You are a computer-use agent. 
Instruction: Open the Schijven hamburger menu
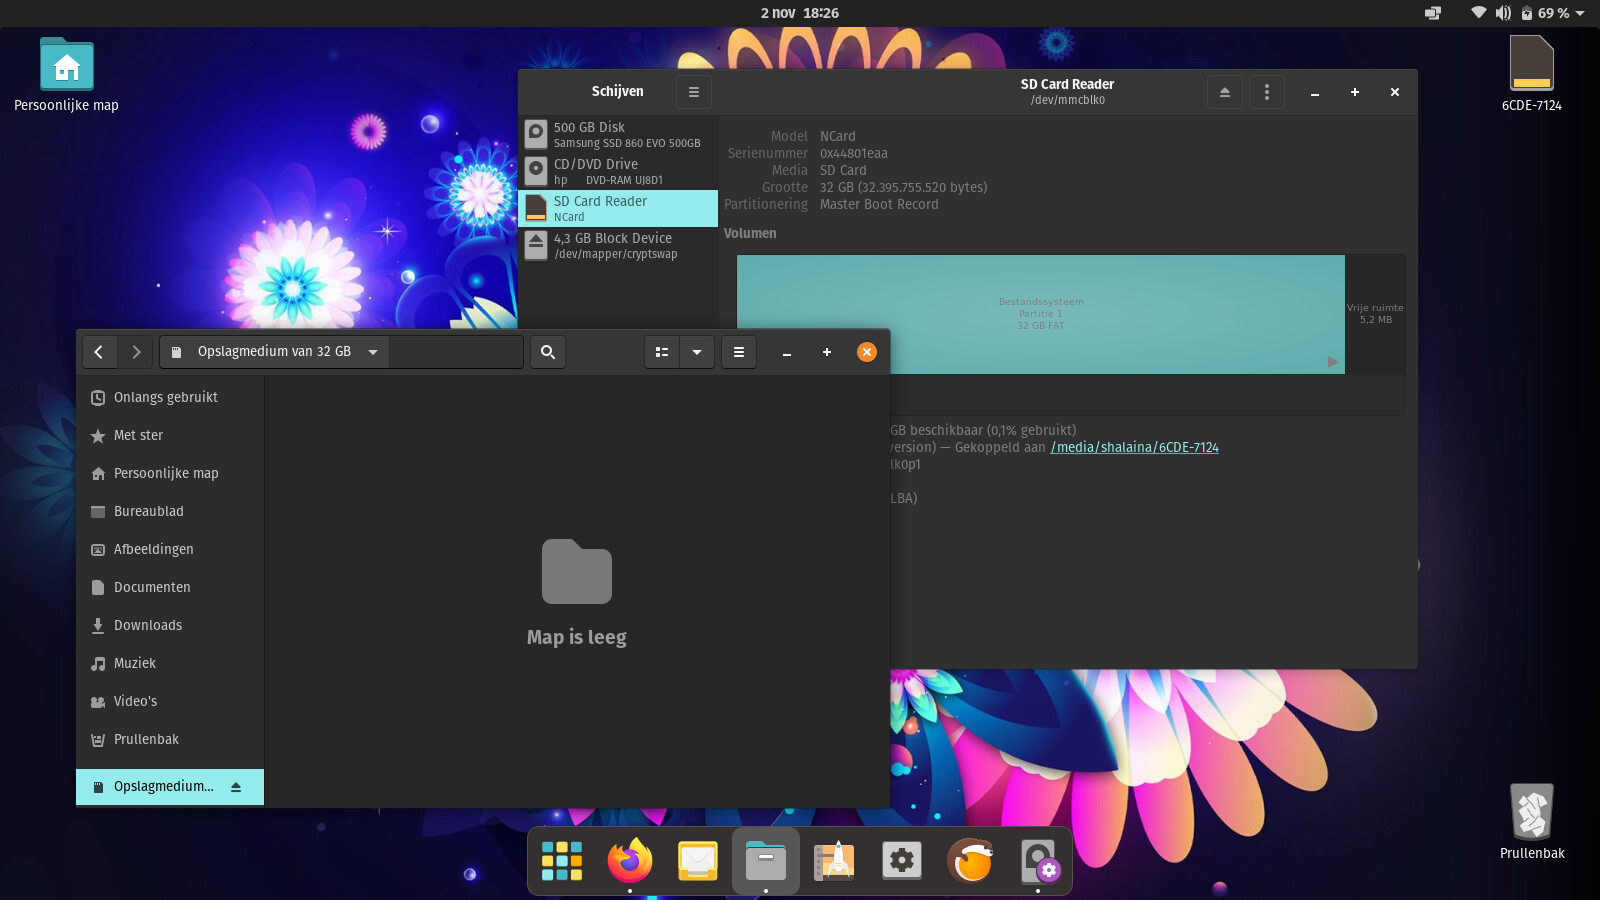click(x=693, y=92)
